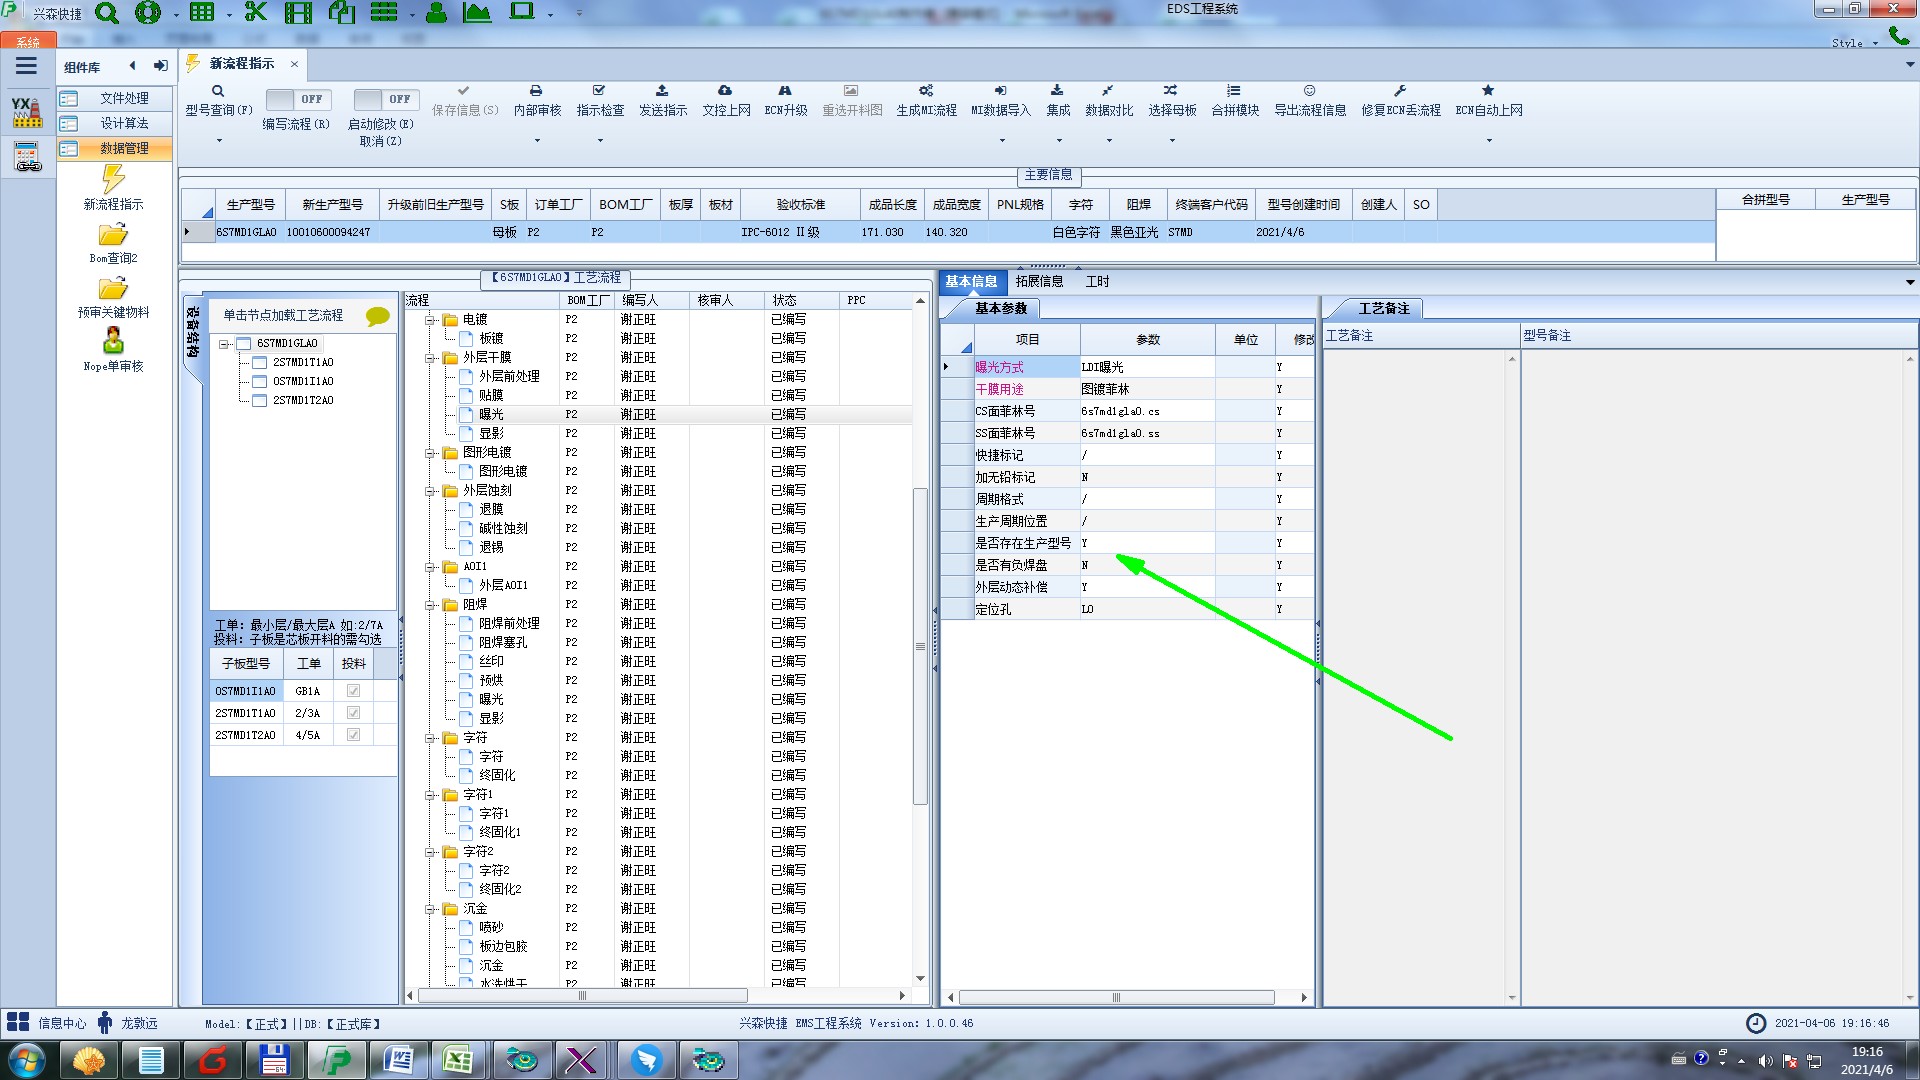Open dropdown arrow under ECN自动上网

(x=1489, y=141)
